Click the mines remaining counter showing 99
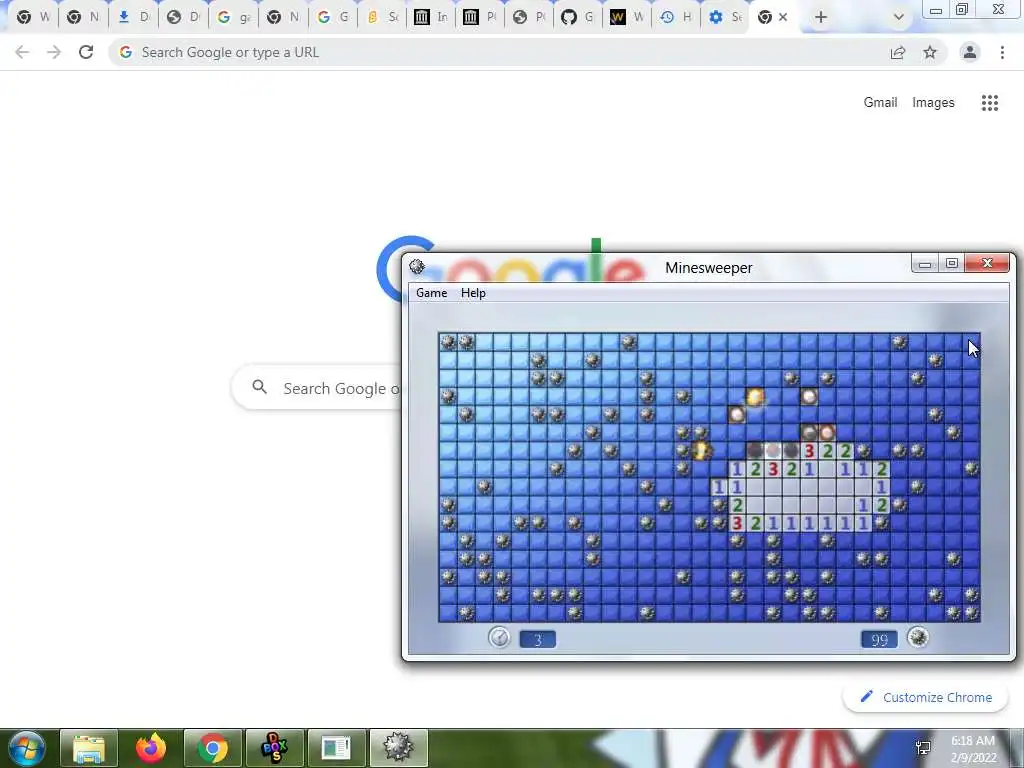This screenshot has width=1024, height=768. (x=879, y=639)
